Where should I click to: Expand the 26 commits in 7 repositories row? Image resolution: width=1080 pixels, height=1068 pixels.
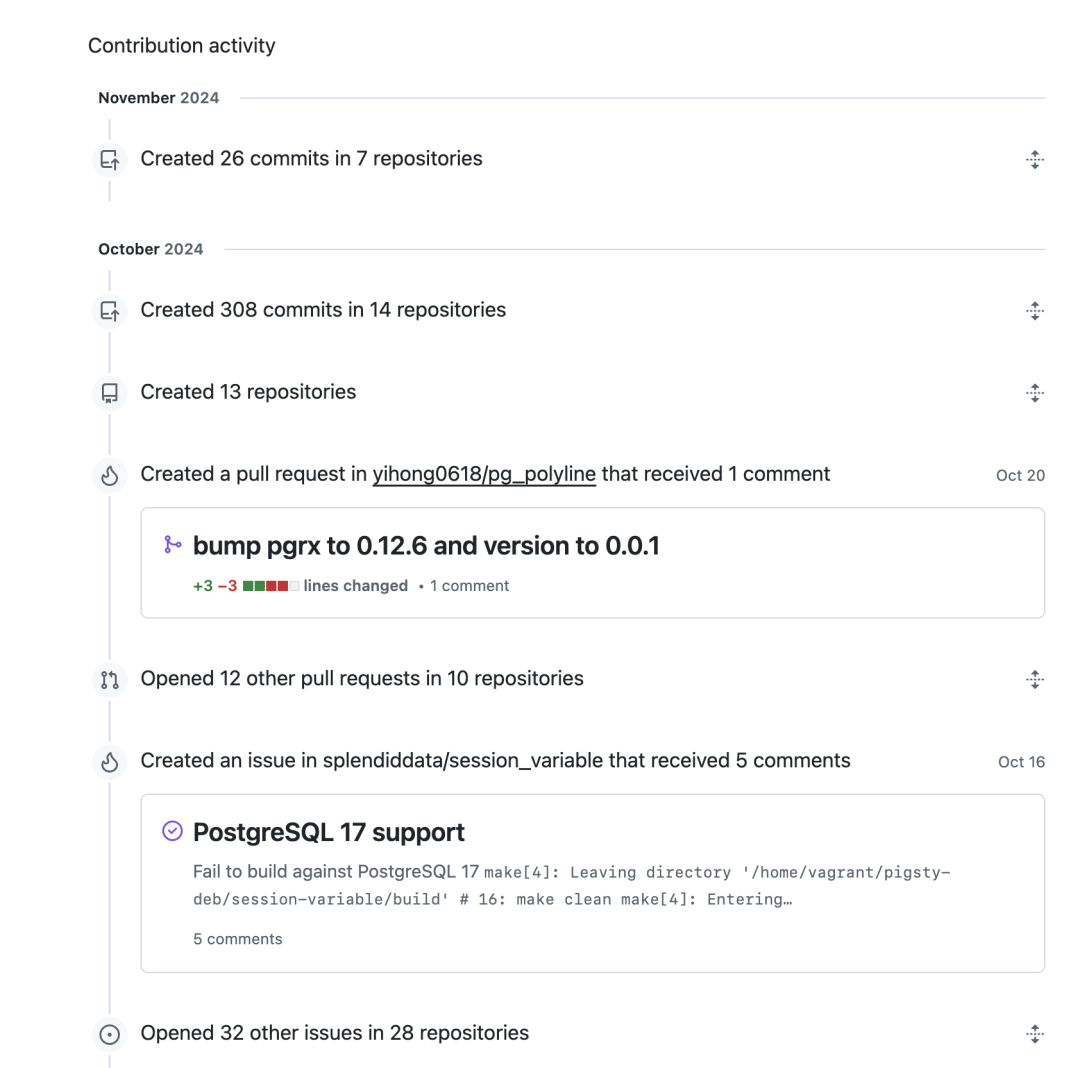1035,159
